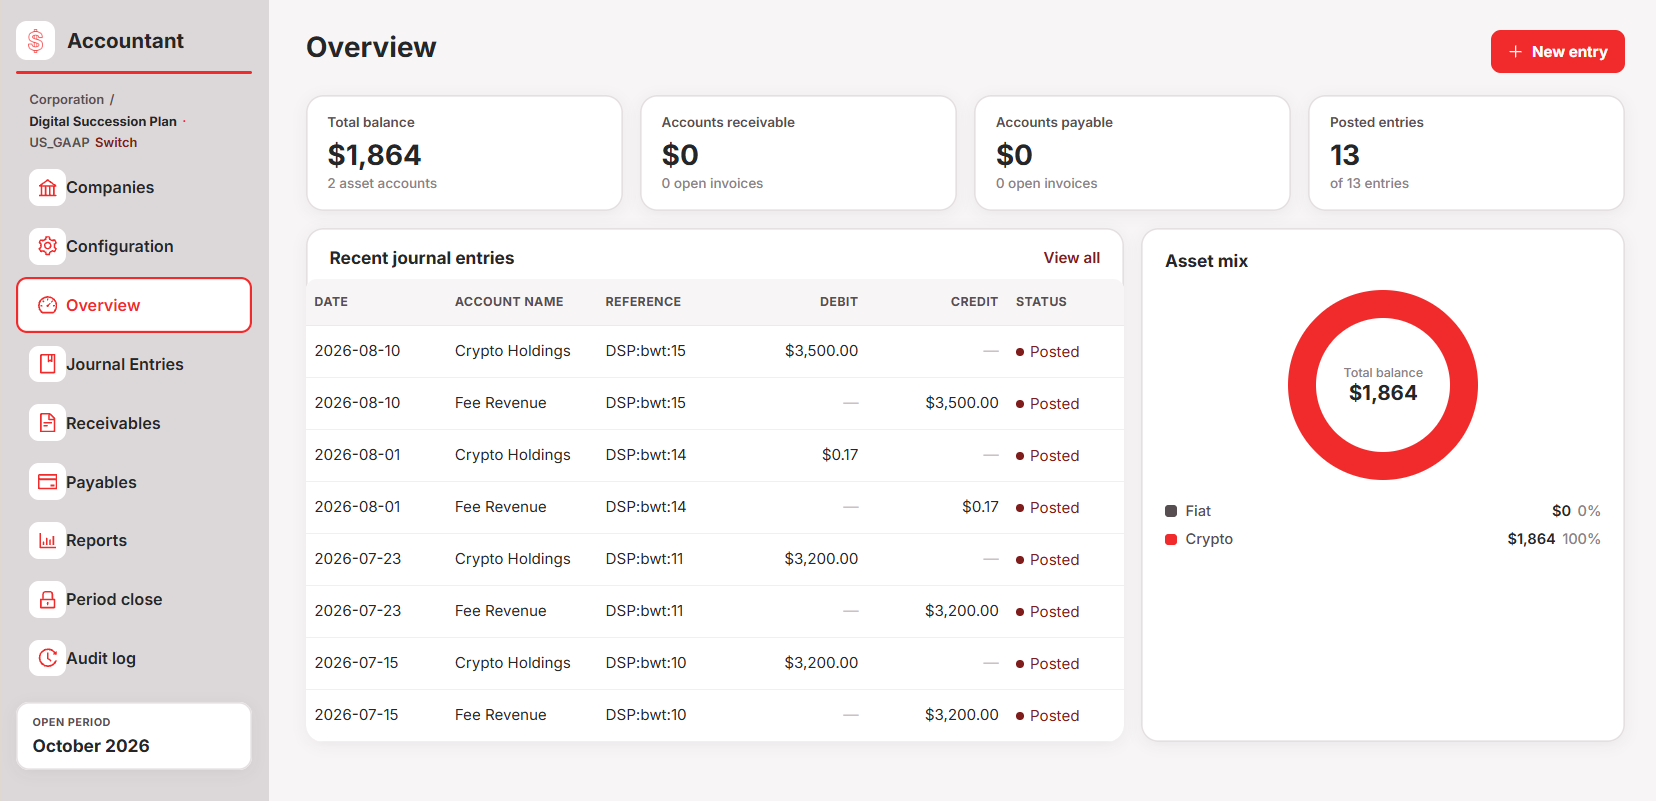1656x801 pixels.
Task: Create a New entry
Action: 1557,52
